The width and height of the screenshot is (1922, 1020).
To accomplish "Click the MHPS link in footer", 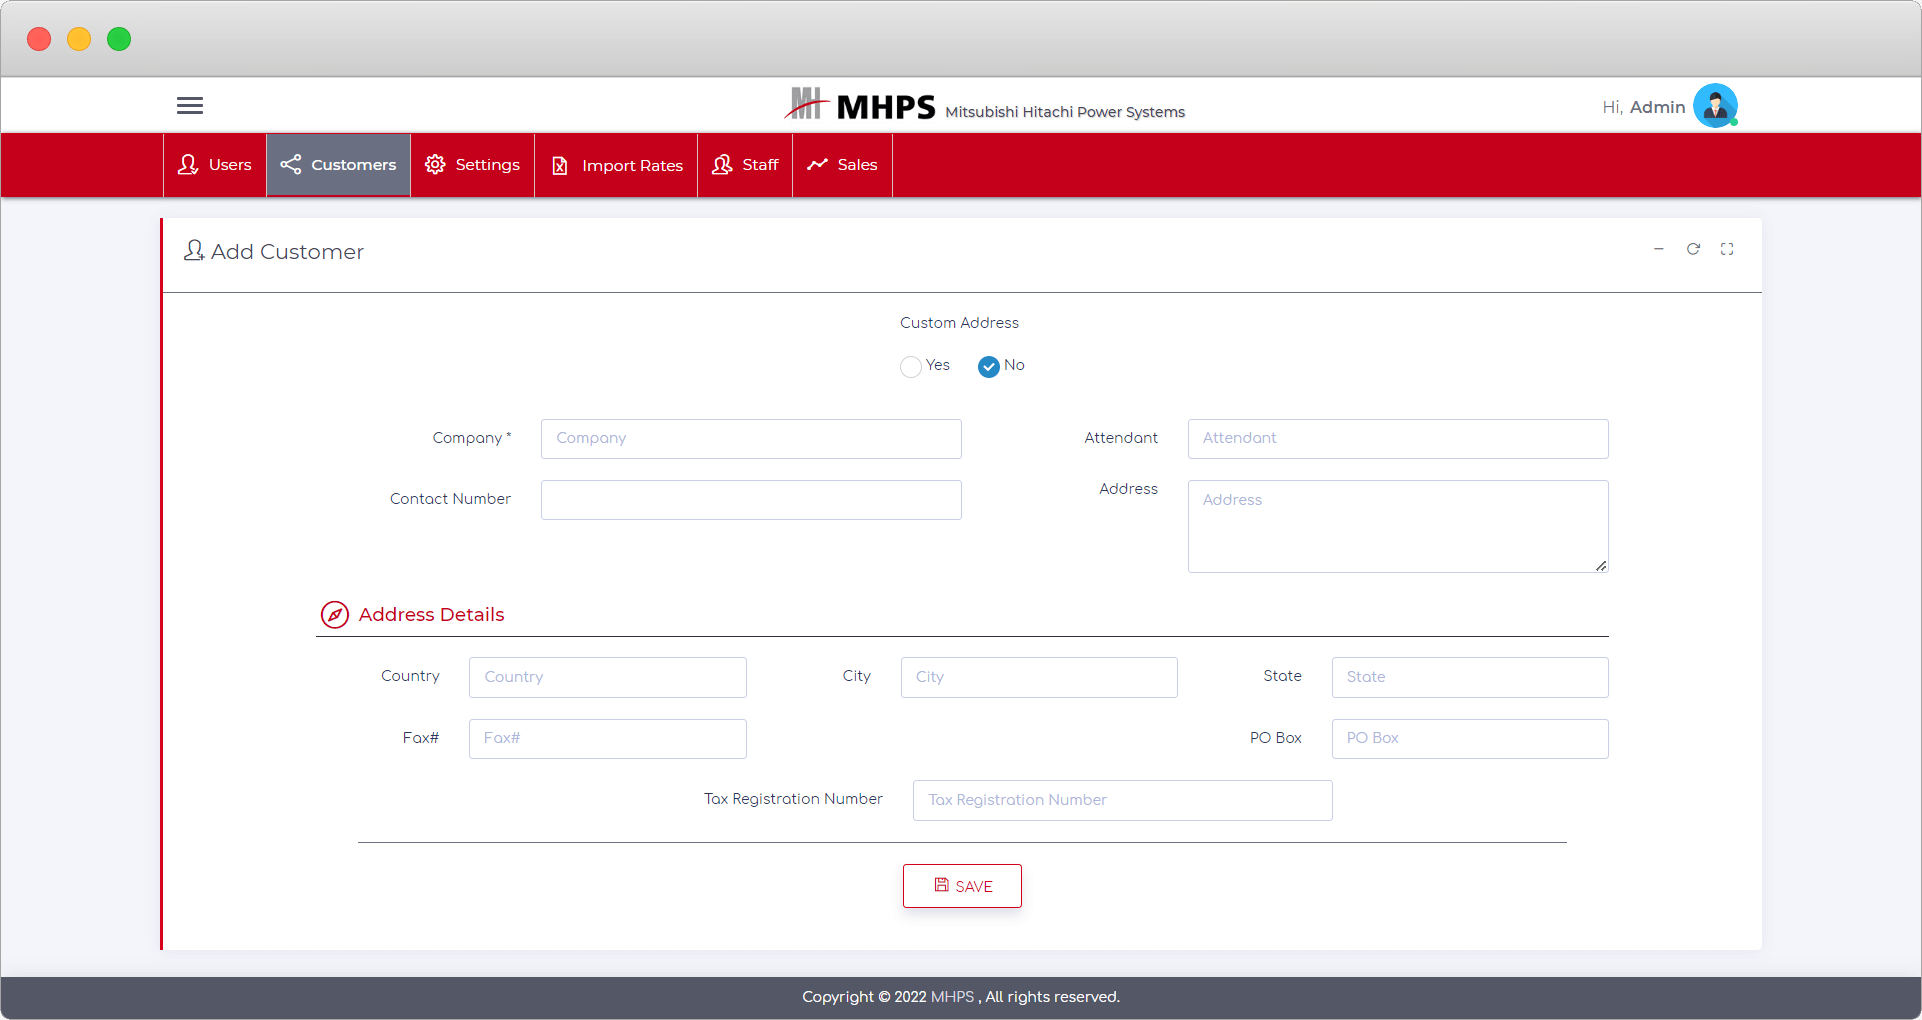I will click(x=952, y=997).
